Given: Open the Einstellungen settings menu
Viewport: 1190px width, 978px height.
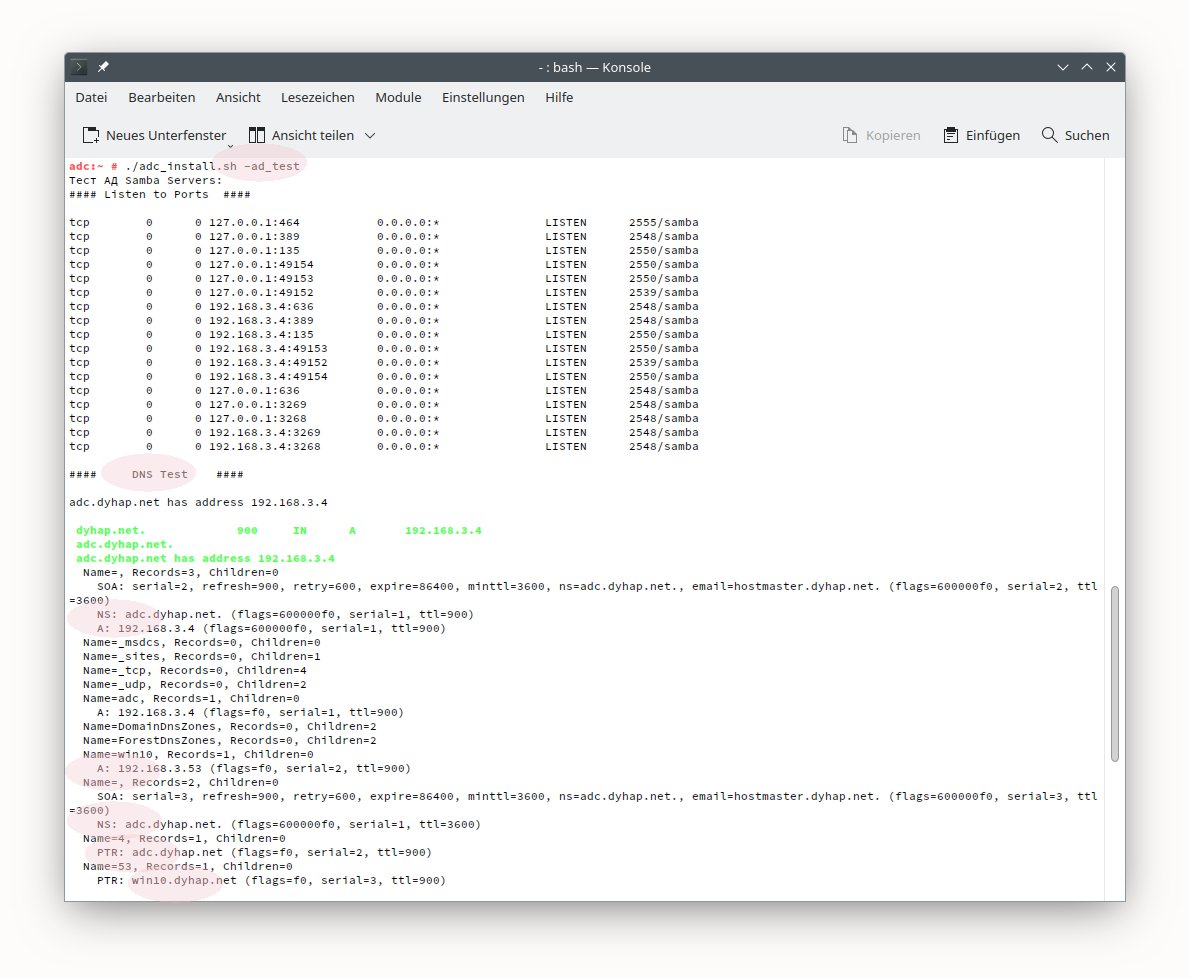Looking at the screenshot, I should 483,97.
